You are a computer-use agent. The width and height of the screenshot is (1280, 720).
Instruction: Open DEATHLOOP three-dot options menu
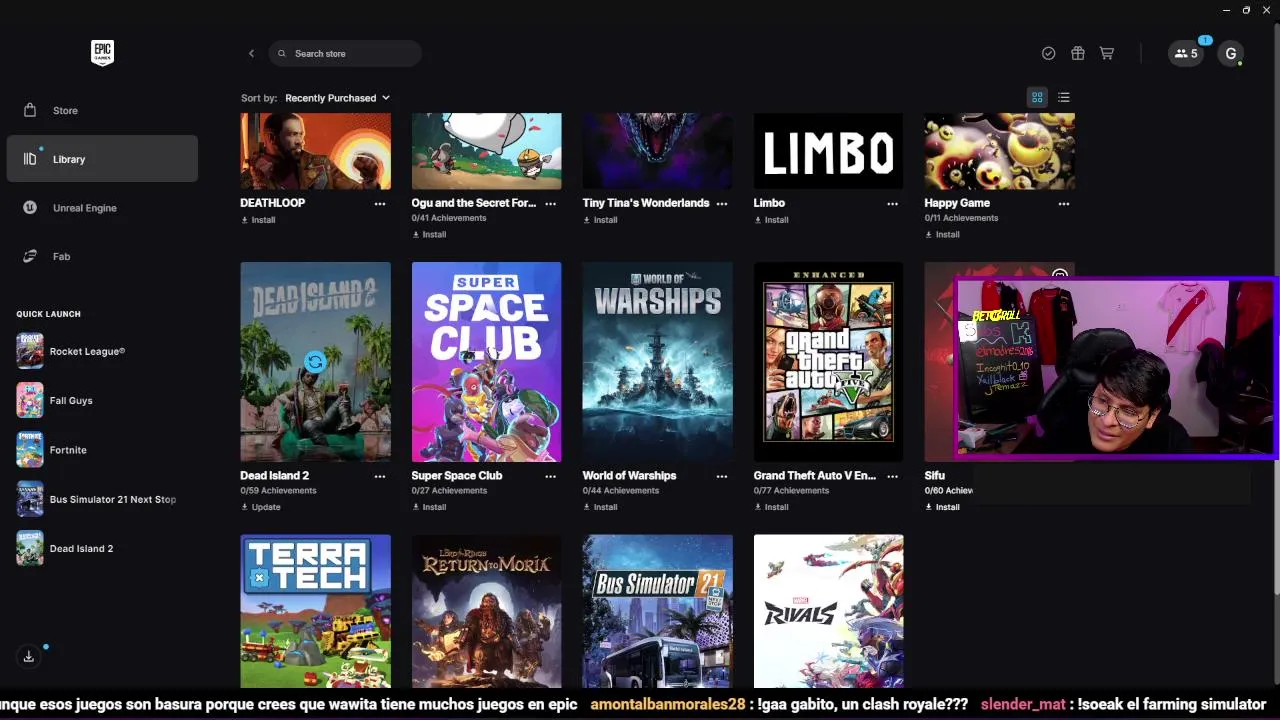tap(379, 203)
